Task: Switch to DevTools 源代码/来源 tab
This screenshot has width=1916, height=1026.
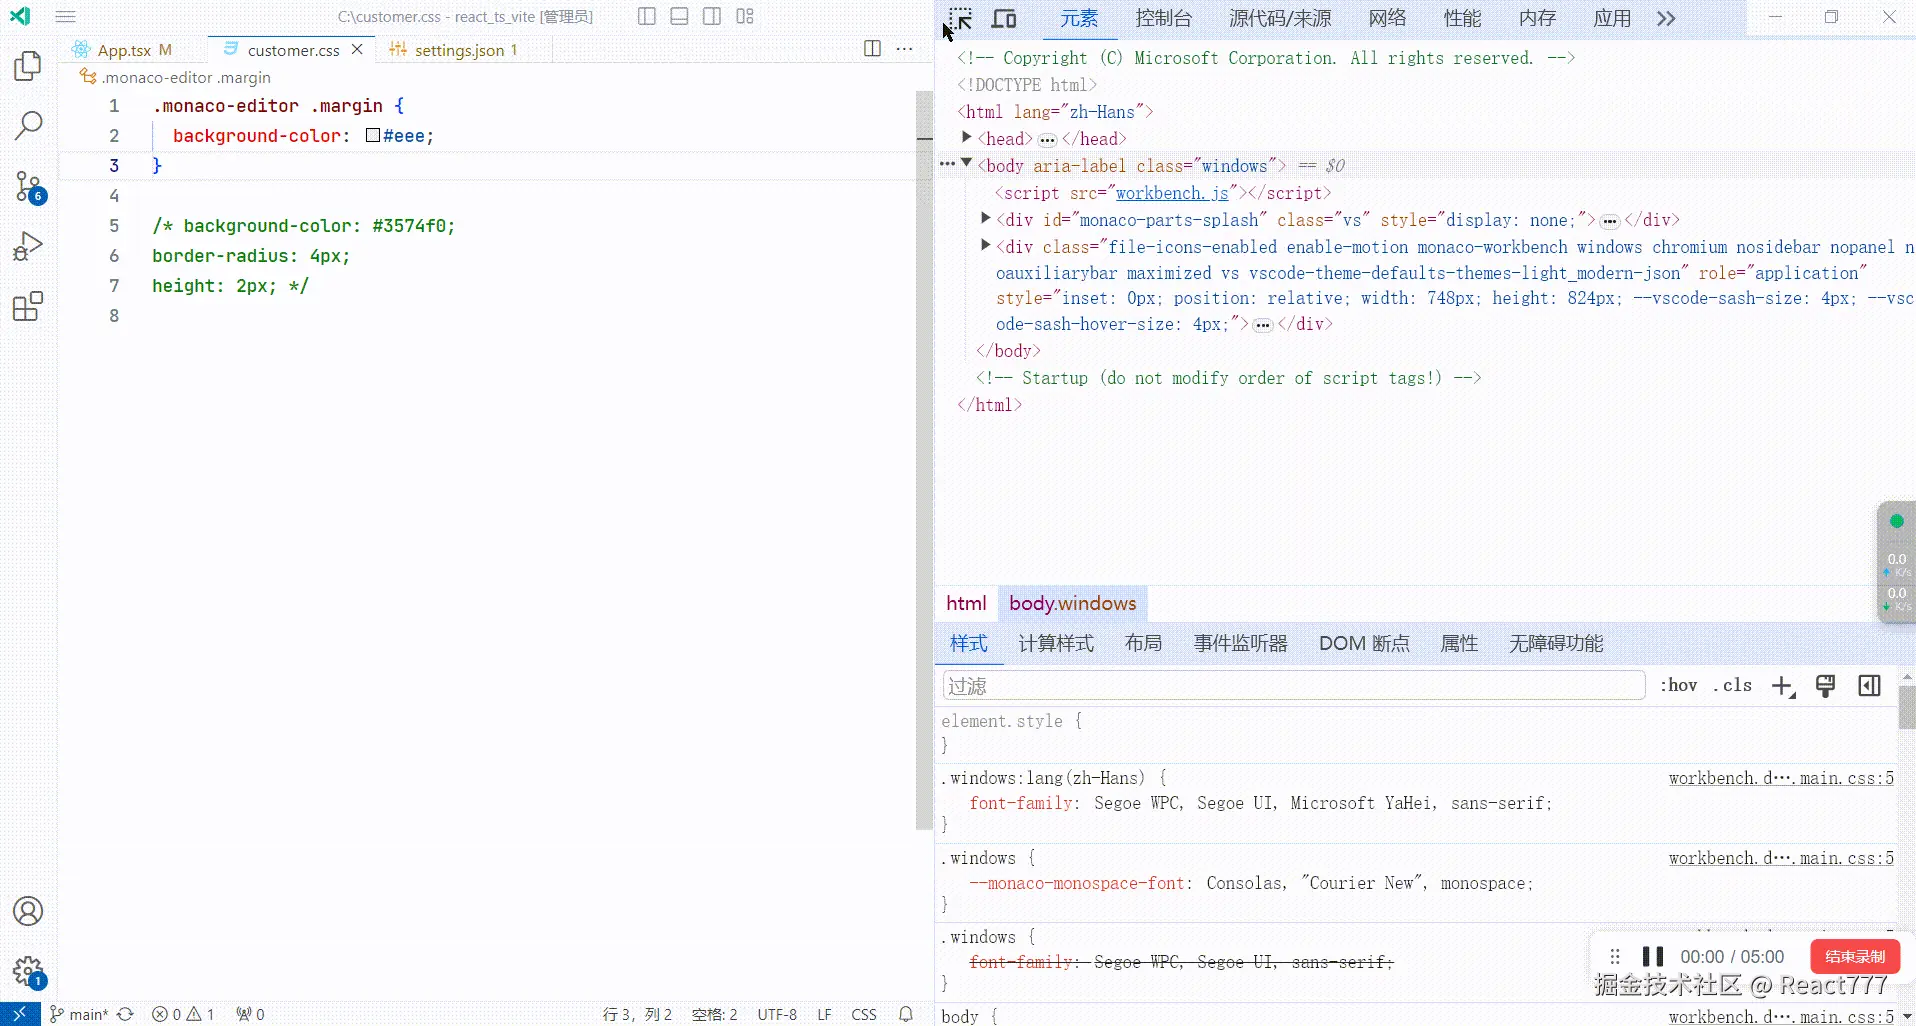Action: [x=1280, y=19]
